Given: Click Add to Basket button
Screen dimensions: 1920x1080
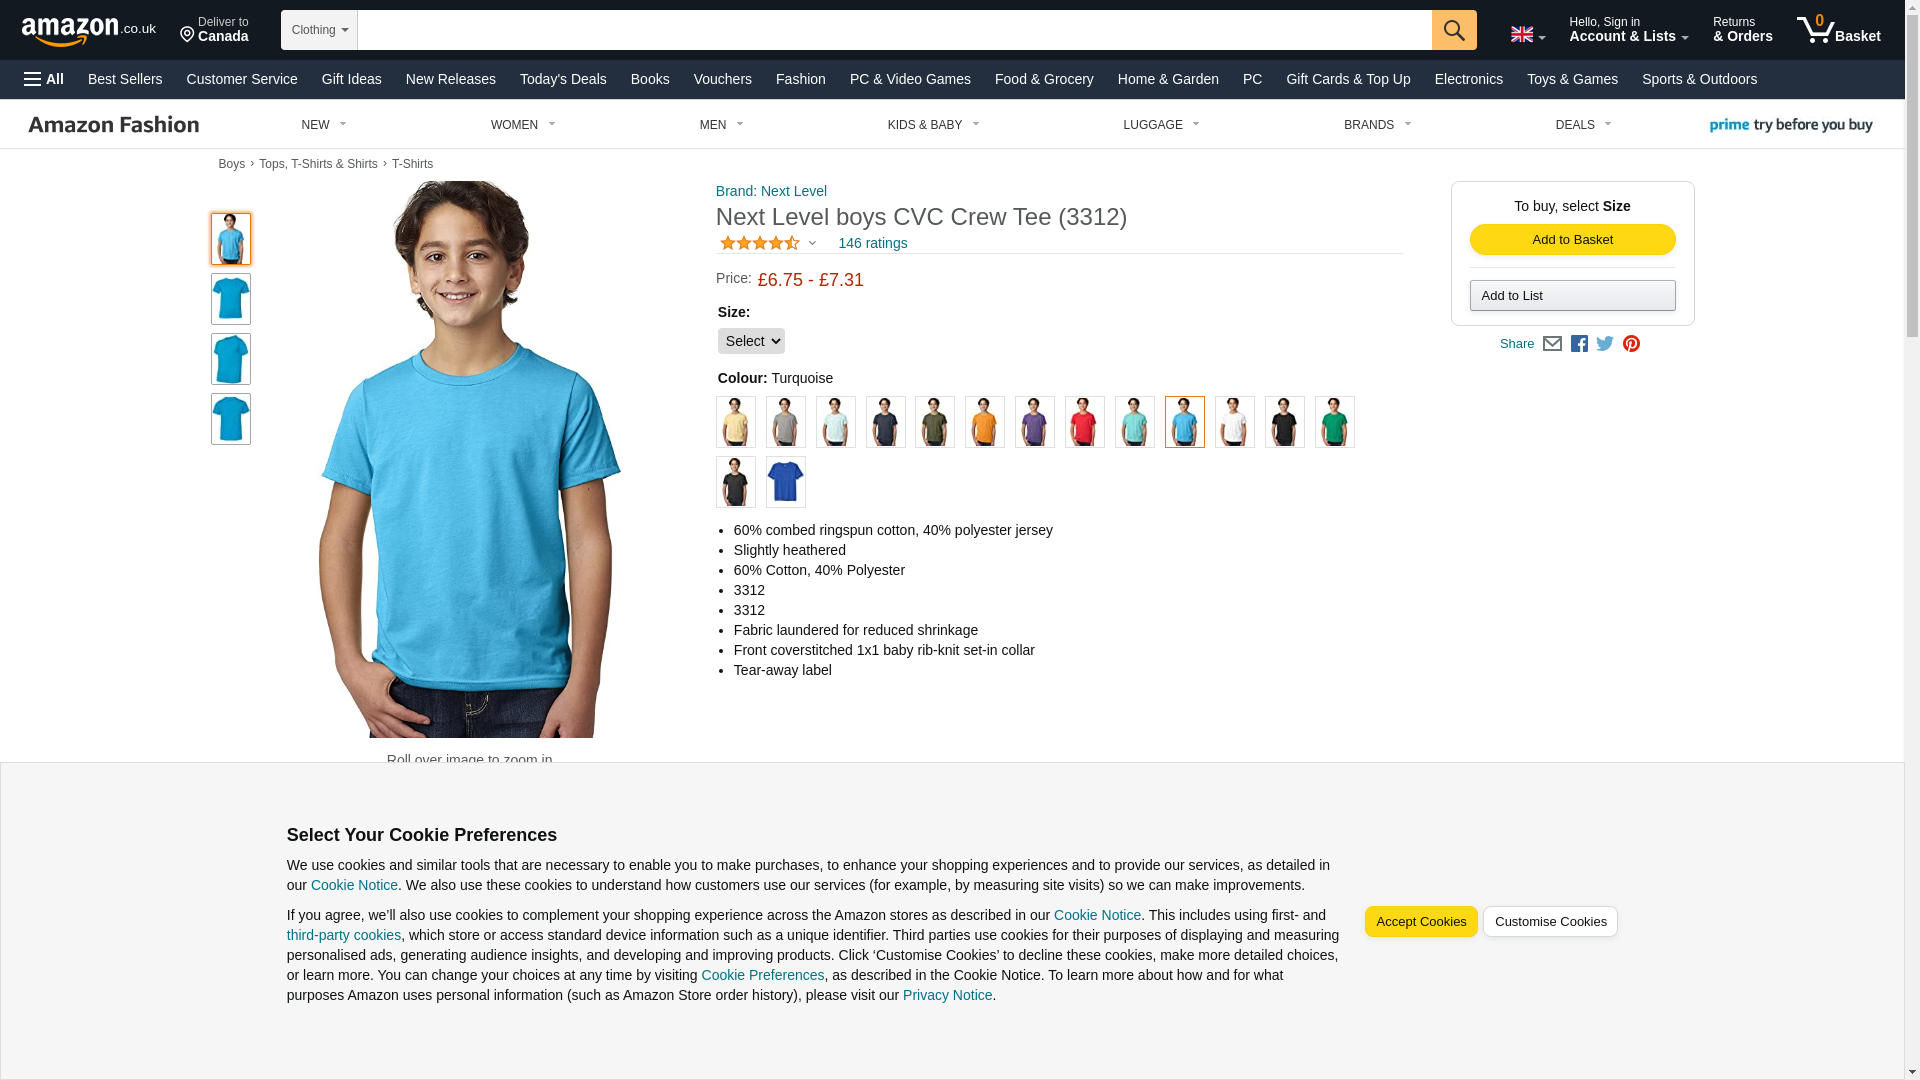Looking at the screenshot, I should (x=1572, y=239).
